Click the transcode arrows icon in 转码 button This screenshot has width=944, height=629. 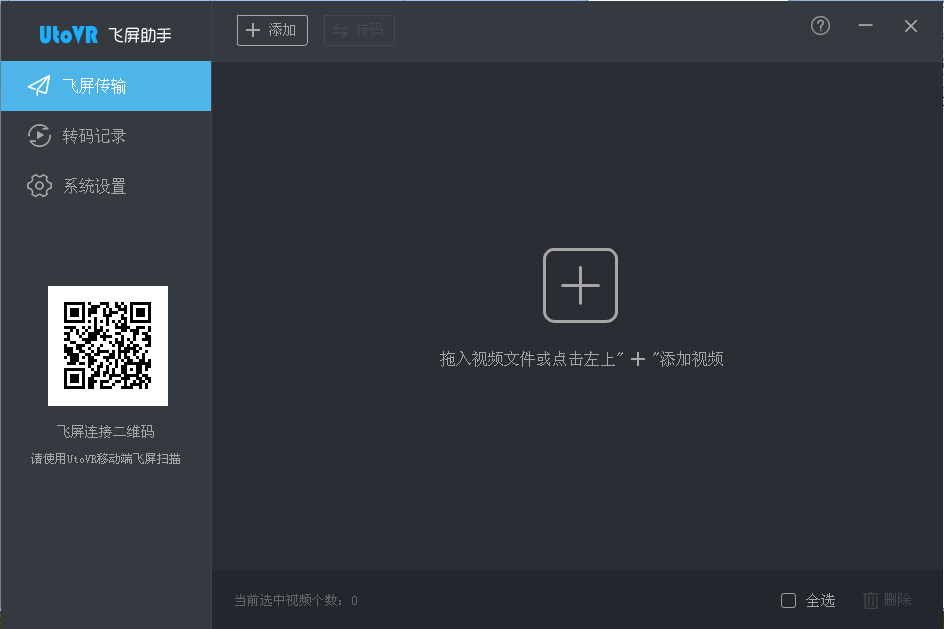point(342,30)
